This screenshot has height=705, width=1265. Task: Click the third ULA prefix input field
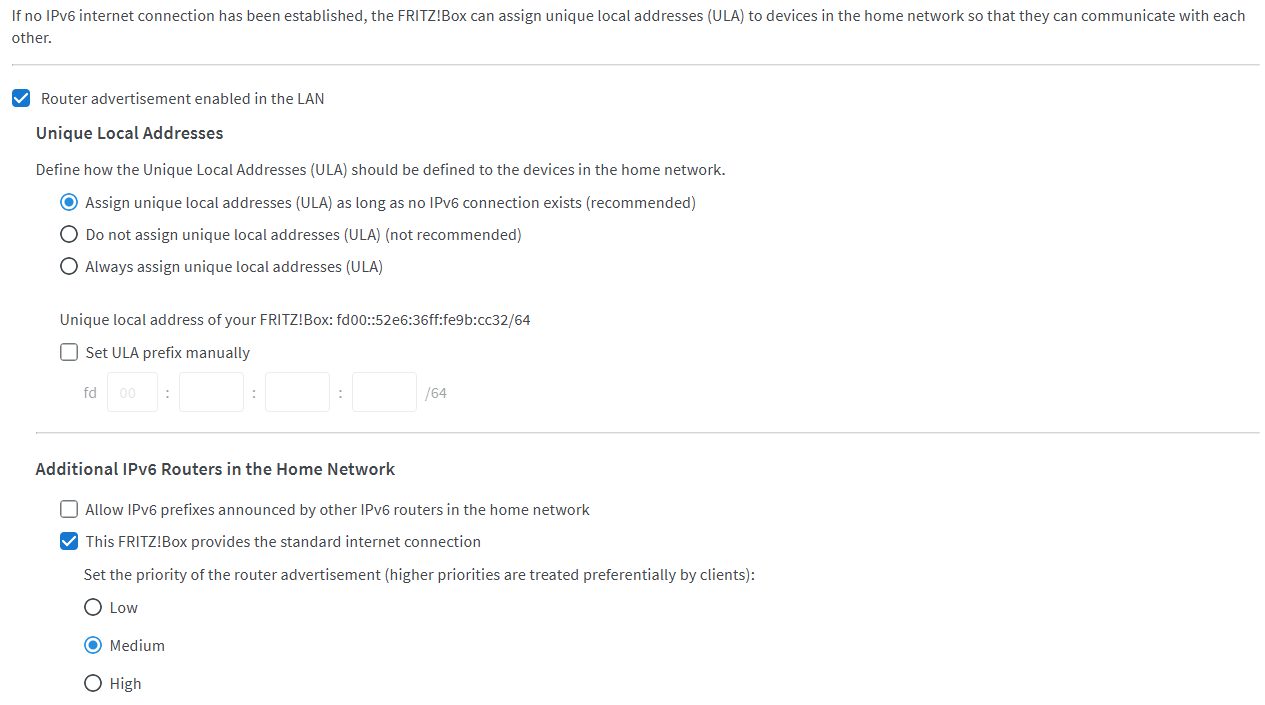click(x=297, y=393)
